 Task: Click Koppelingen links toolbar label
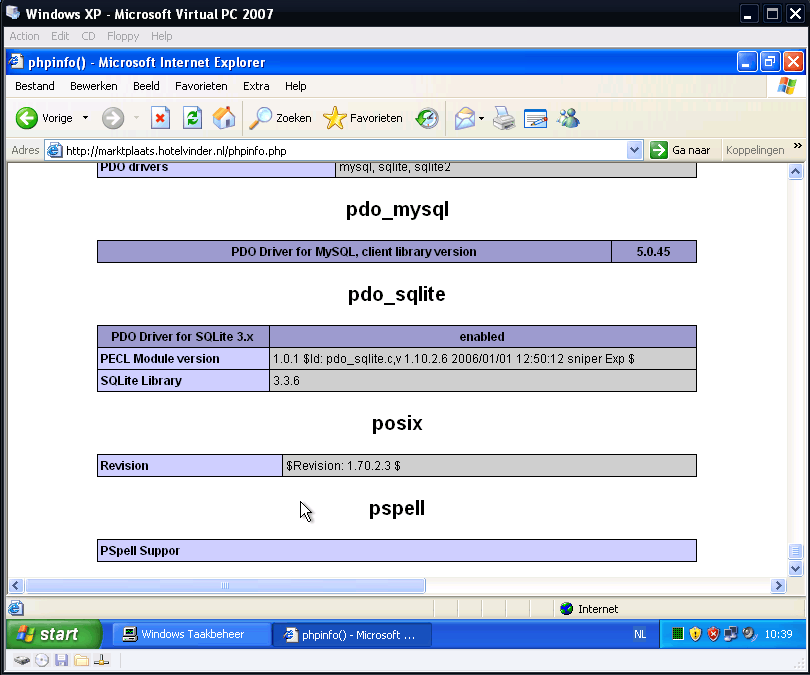pos(755,150)
